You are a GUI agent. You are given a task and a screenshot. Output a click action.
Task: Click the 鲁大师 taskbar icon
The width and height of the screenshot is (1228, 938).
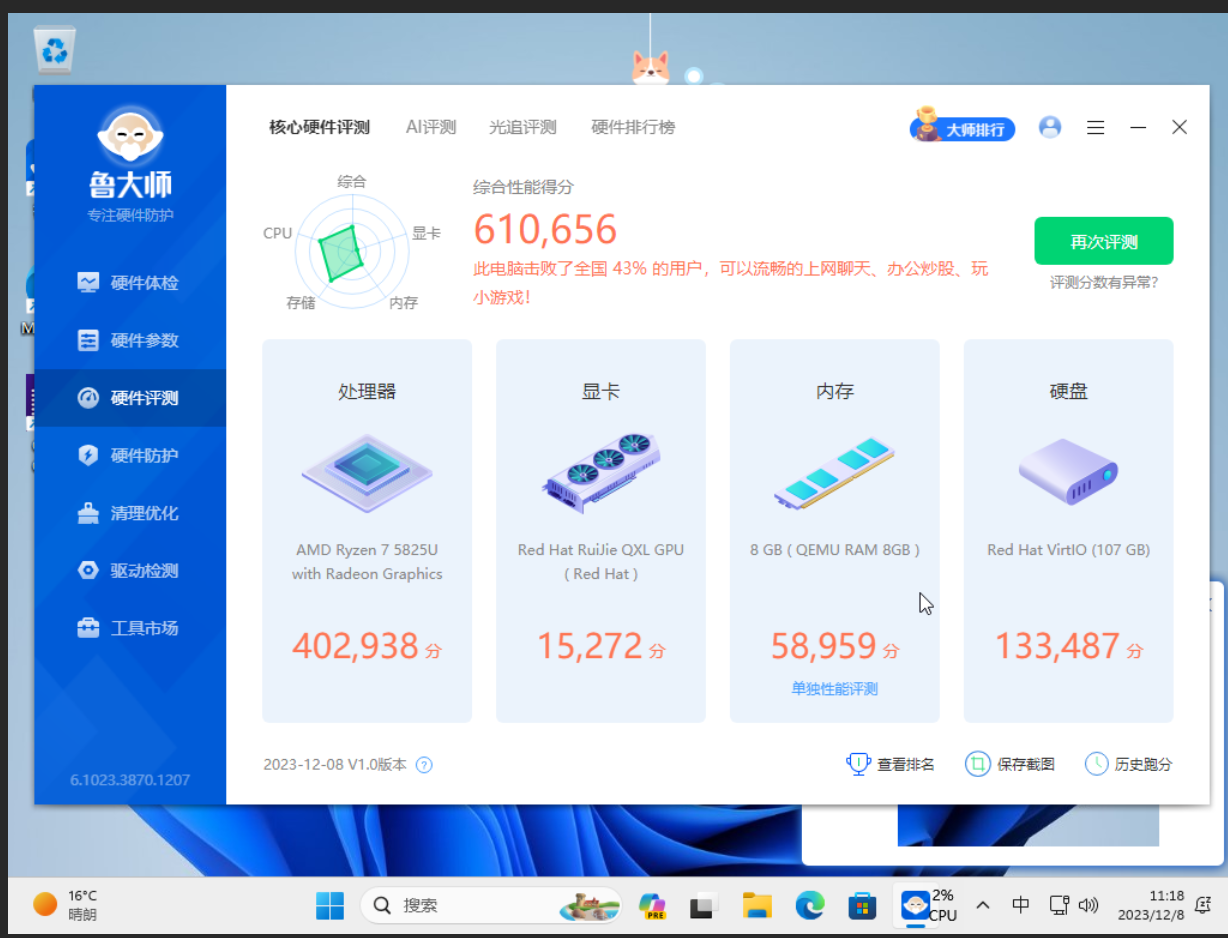[915, 906]
